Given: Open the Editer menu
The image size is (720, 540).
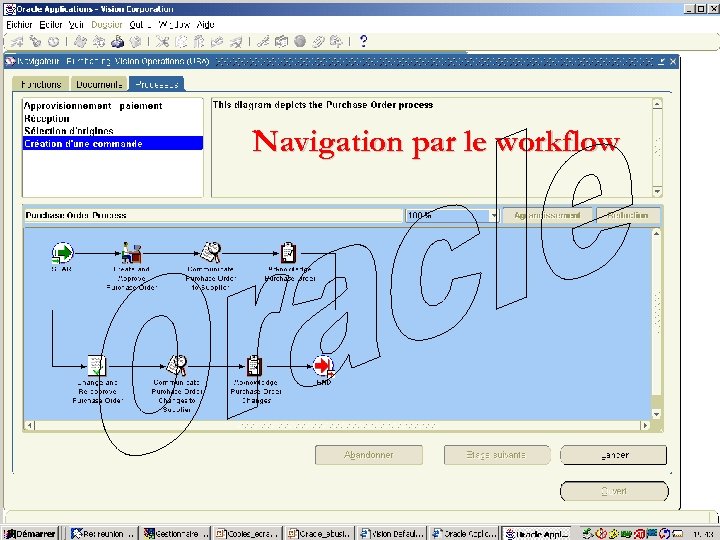Looking at the screenshot, I should pyautogui.click(x=51, y=25).
